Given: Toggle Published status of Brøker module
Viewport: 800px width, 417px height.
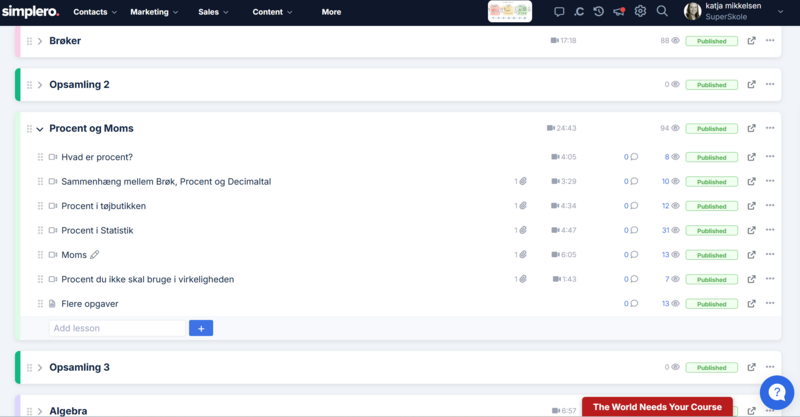Looking at the screenshot, I should tap(711, 41).
